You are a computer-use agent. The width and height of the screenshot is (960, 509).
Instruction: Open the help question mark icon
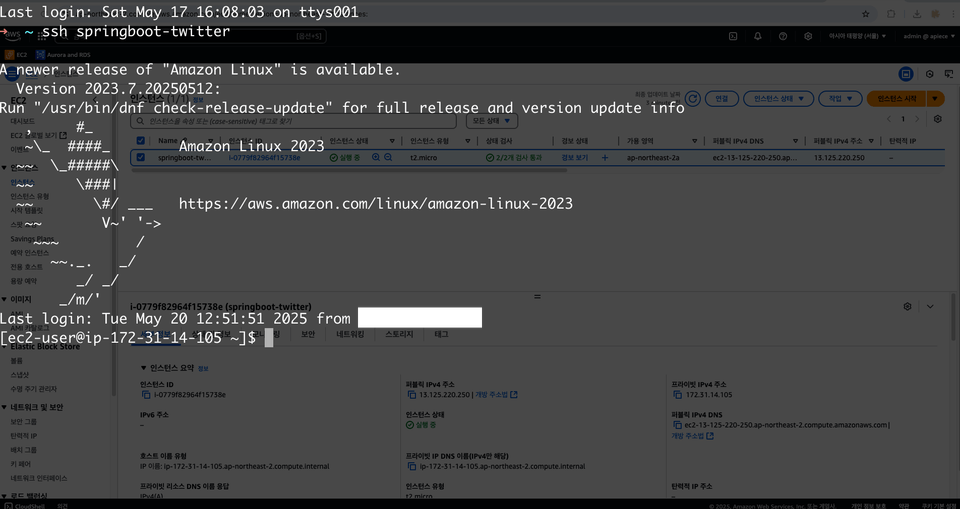pyautogui.click(x=782, y=36)
